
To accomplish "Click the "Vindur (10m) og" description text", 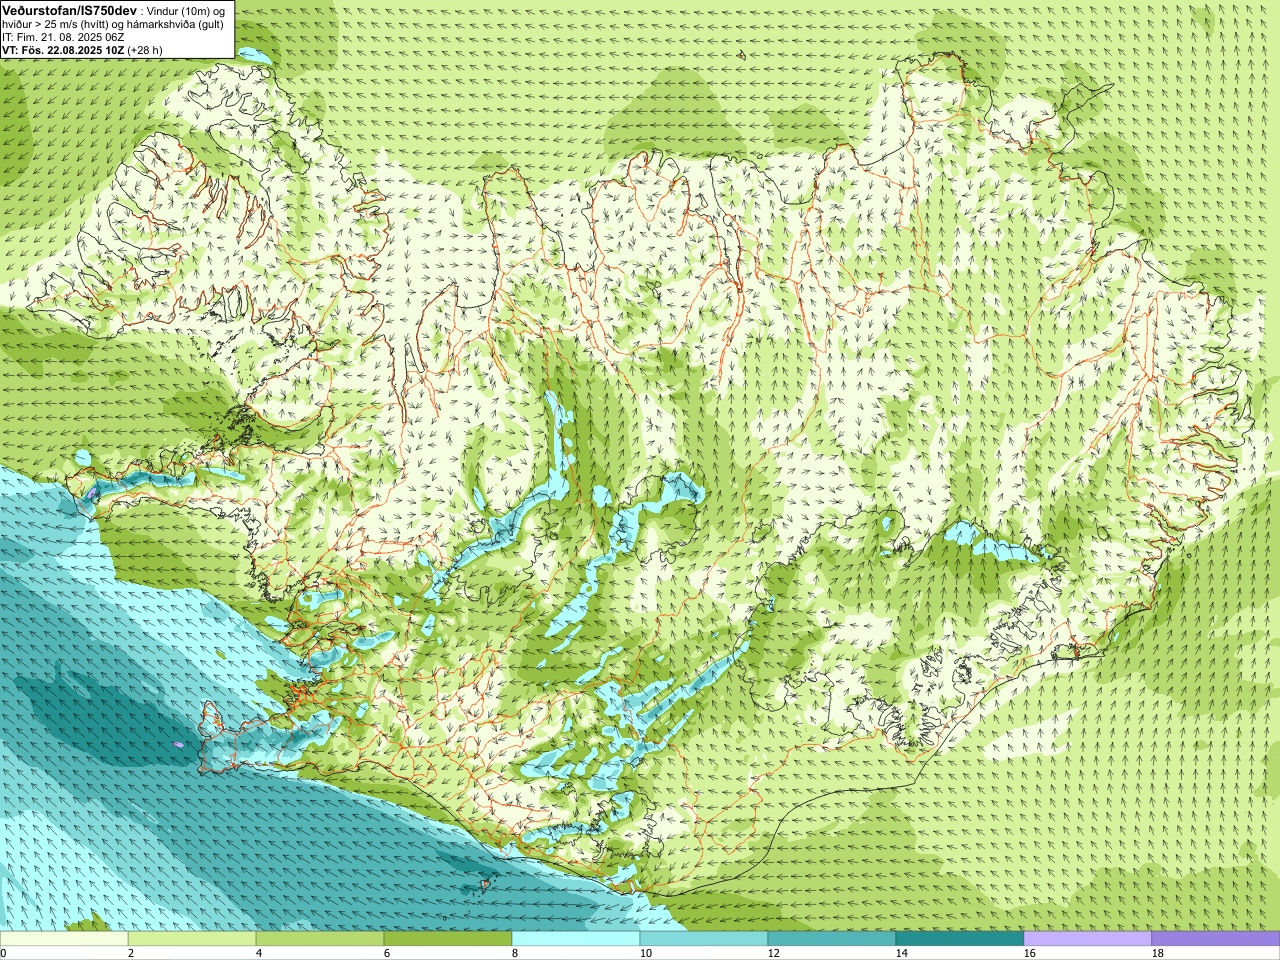I will tap(187, 10).
